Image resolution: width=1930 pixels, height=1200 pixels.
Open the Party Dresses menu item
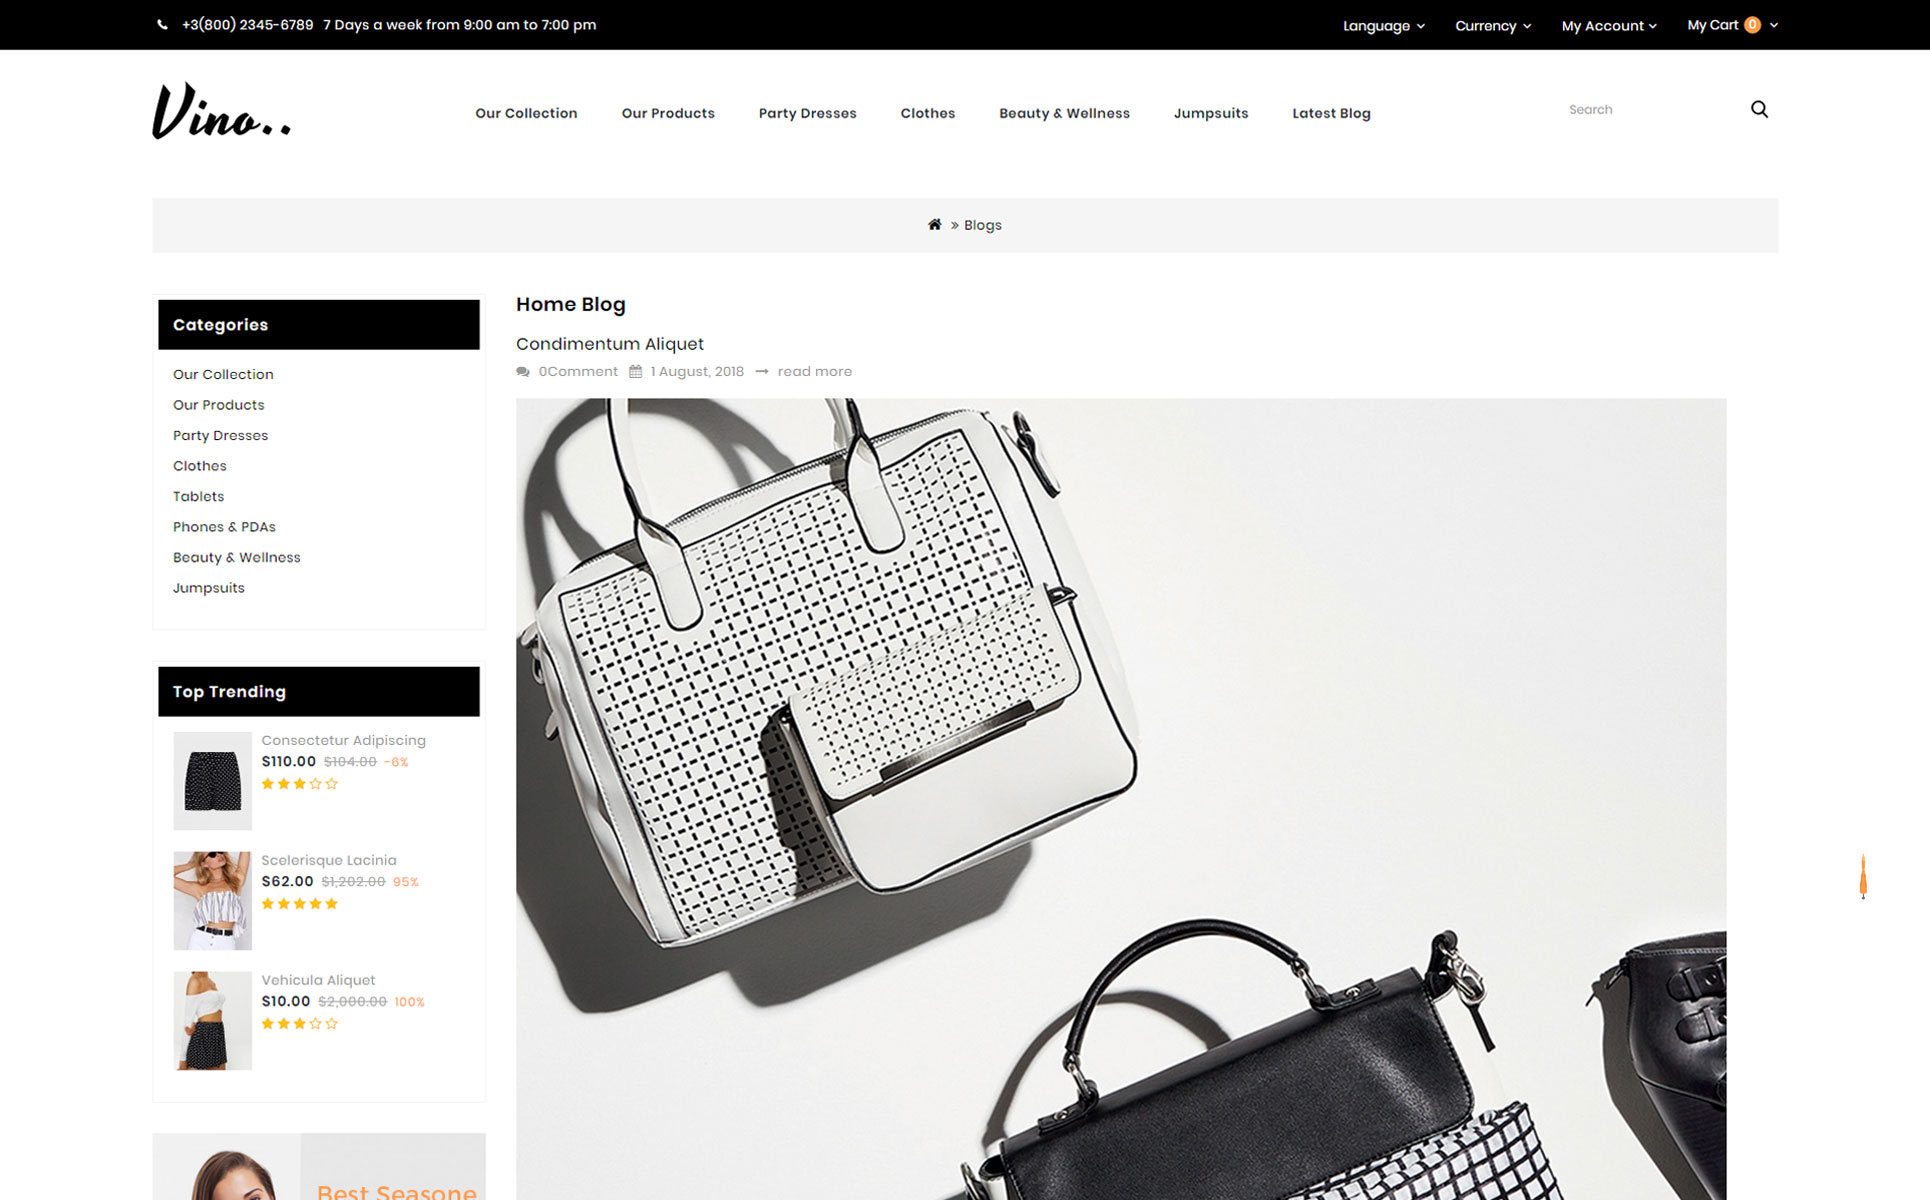[x=807, y=113]
